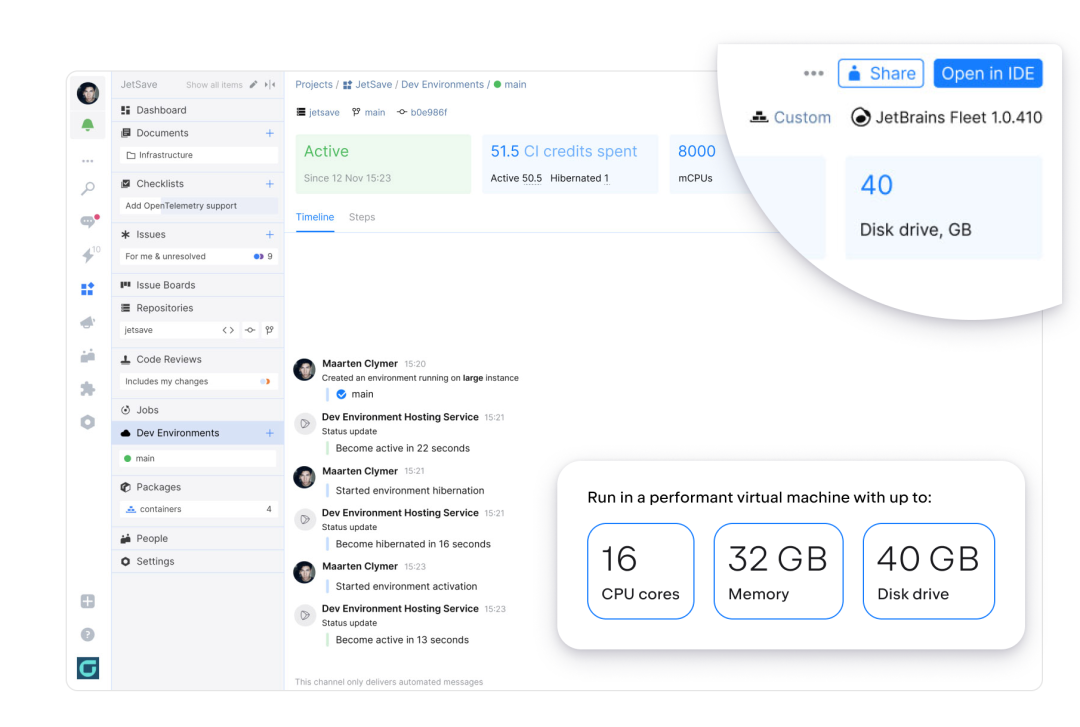Create a new issue with plus
Viewport: 1080px width, 727px height.
[x=270, y=234]
